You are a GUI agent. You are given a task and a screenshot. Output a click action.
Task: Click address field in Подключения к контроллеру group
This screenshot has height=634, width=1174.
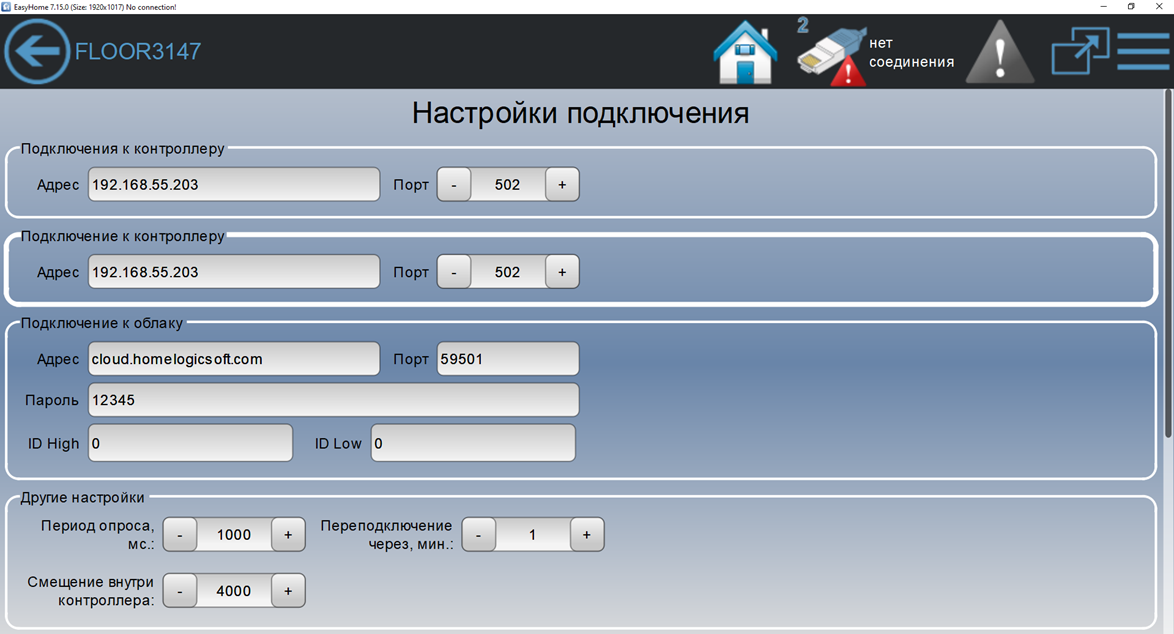click(234, 185)
